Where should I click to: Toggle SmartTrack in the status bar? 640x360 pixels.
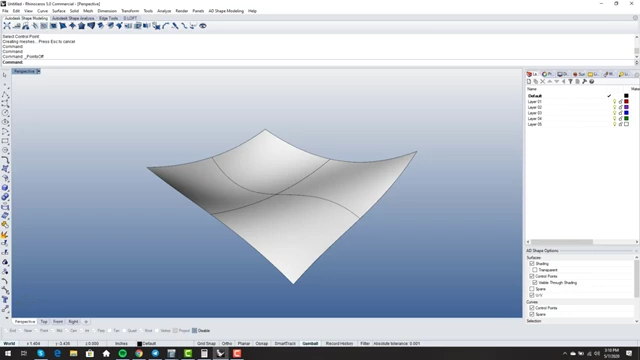285,344
